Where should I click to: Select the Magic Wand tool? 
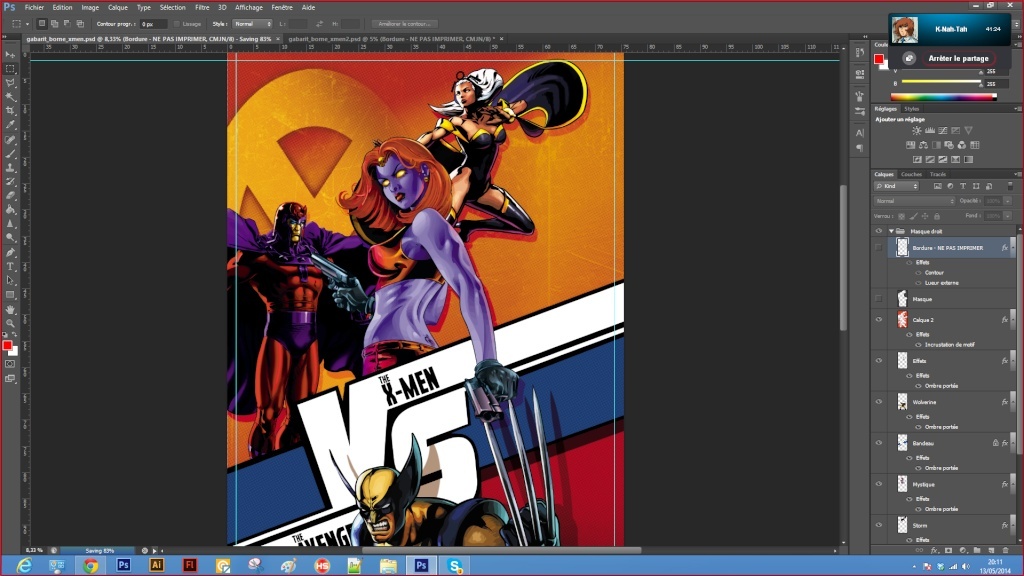click(10, 97)
